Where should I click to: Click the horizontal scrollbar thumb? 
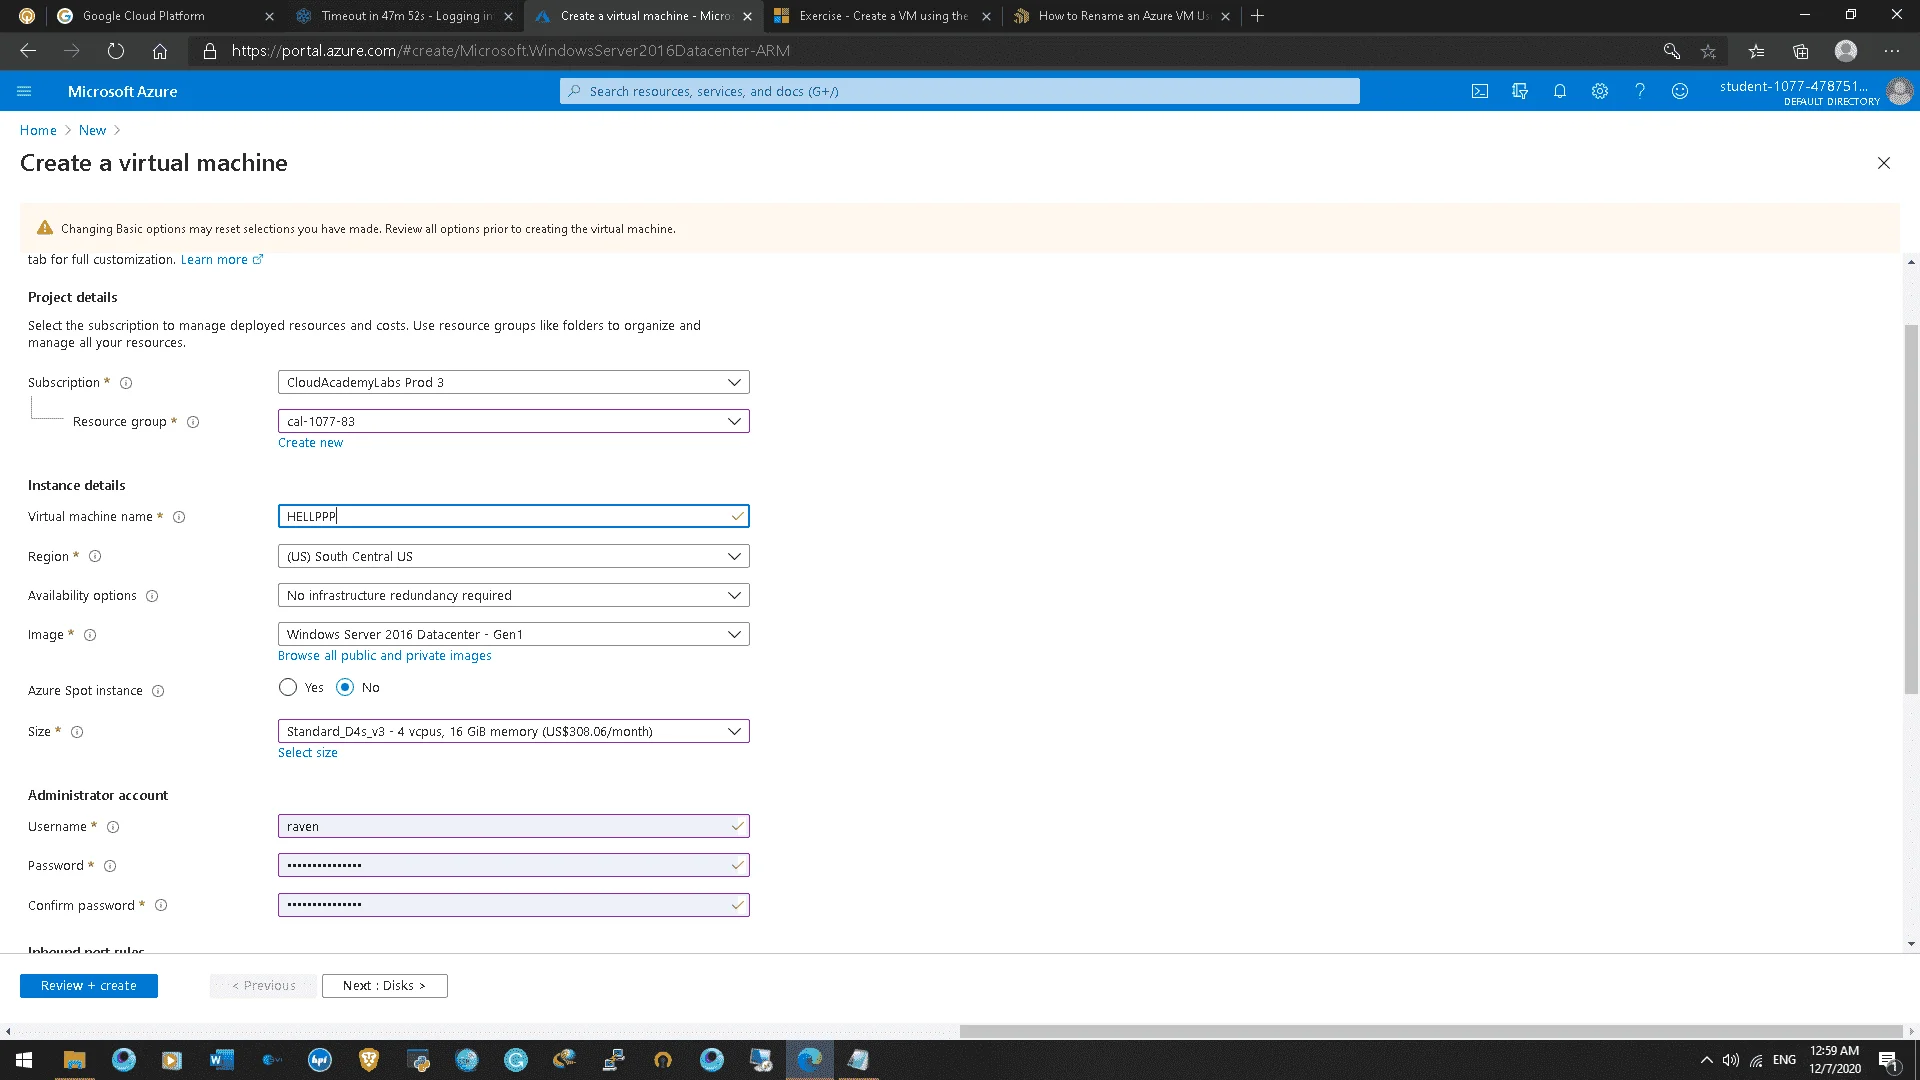pos(1431,1031)
